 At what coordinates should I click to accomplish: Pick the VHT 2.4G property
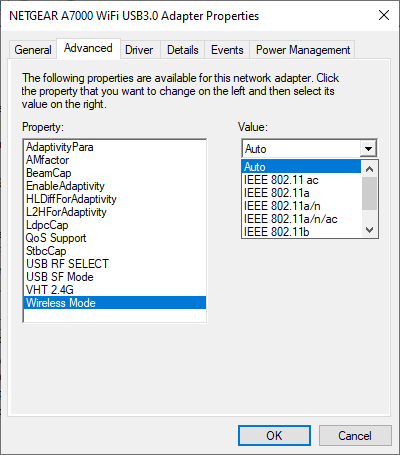(x=115, y=290)
